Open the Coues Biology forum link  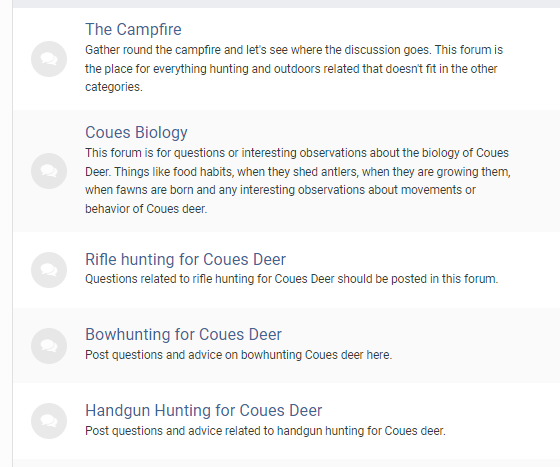tap(136, 132)
